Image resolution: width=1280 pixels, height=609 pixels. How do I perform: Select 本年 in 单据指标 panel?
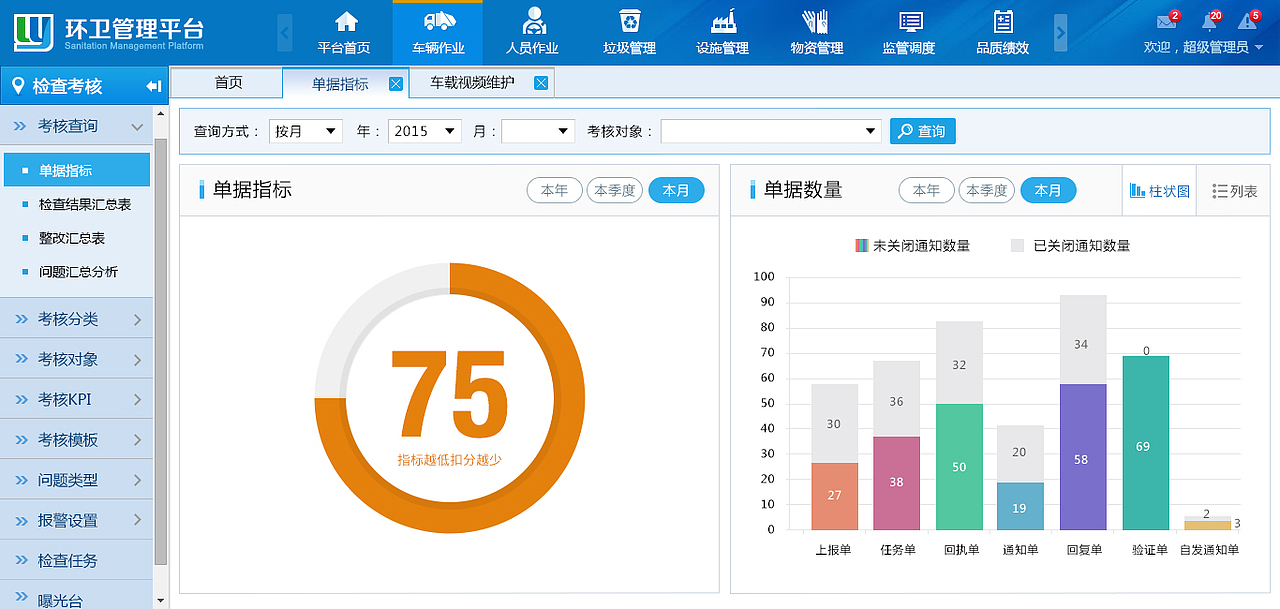pyautogui.click(x=555, y=190)
